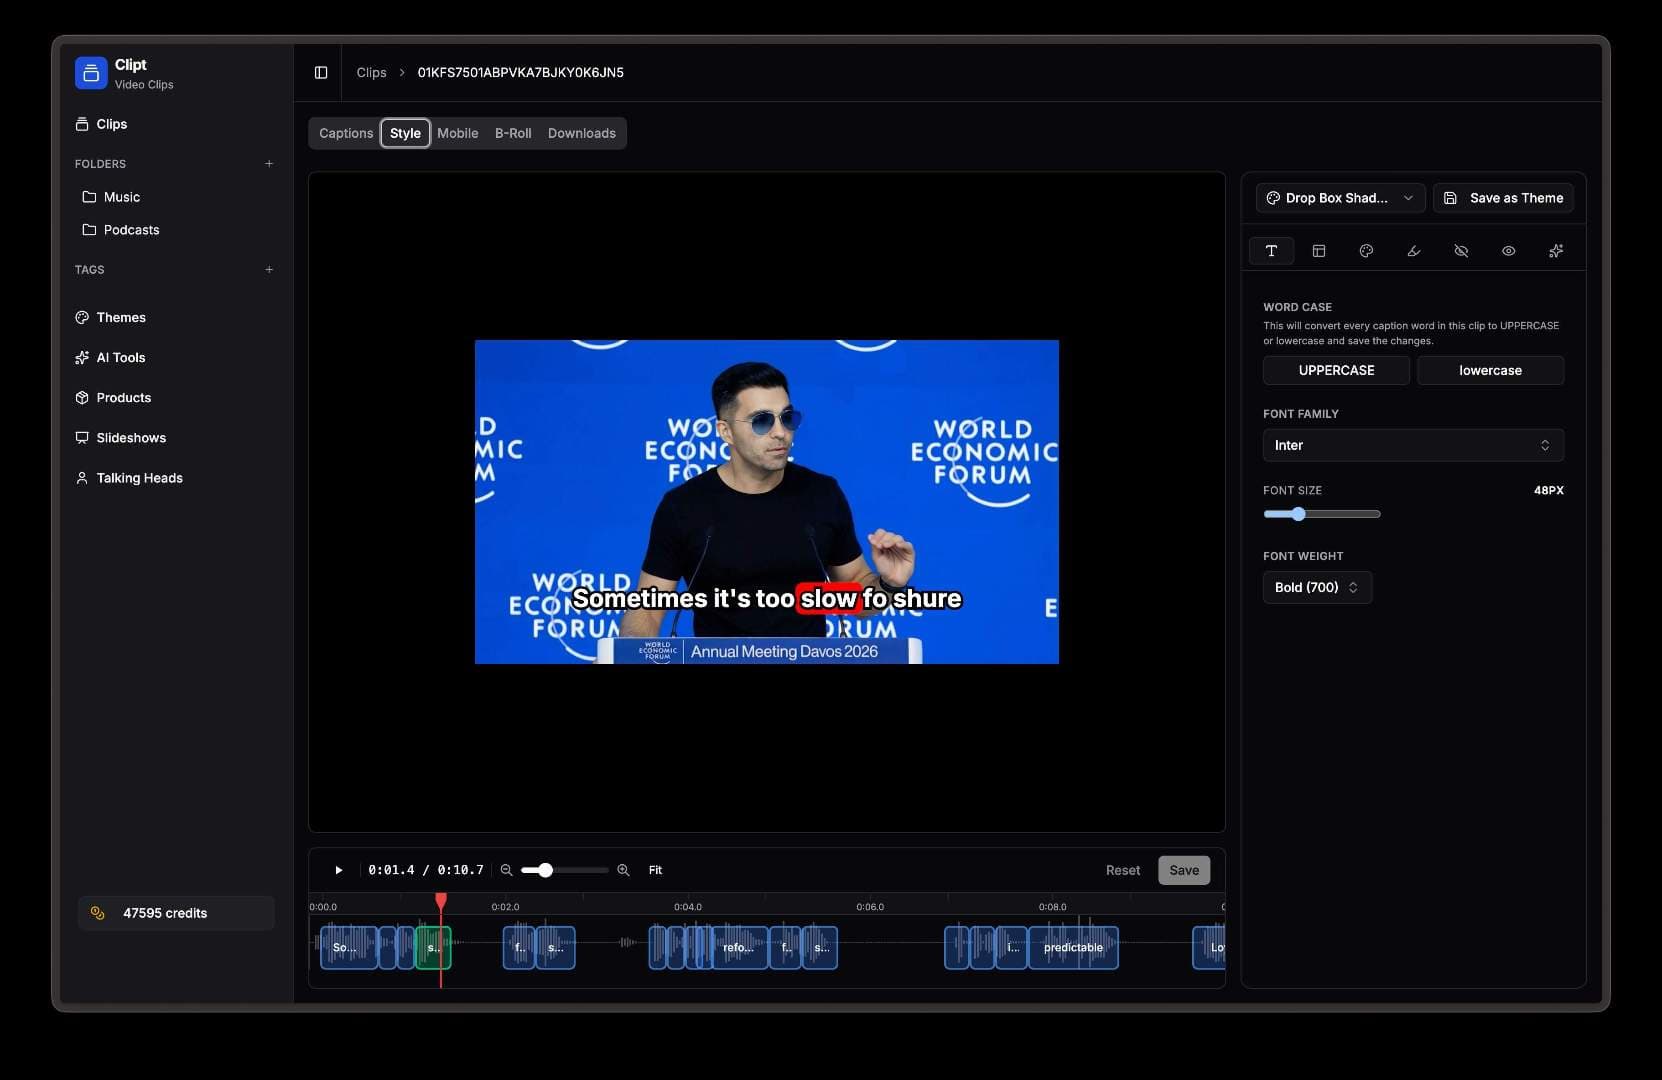Screen dimensions: 1662x1080
Task: Open the Drop Box Shadow theme dropdown
Action: tap(1339, 198)
